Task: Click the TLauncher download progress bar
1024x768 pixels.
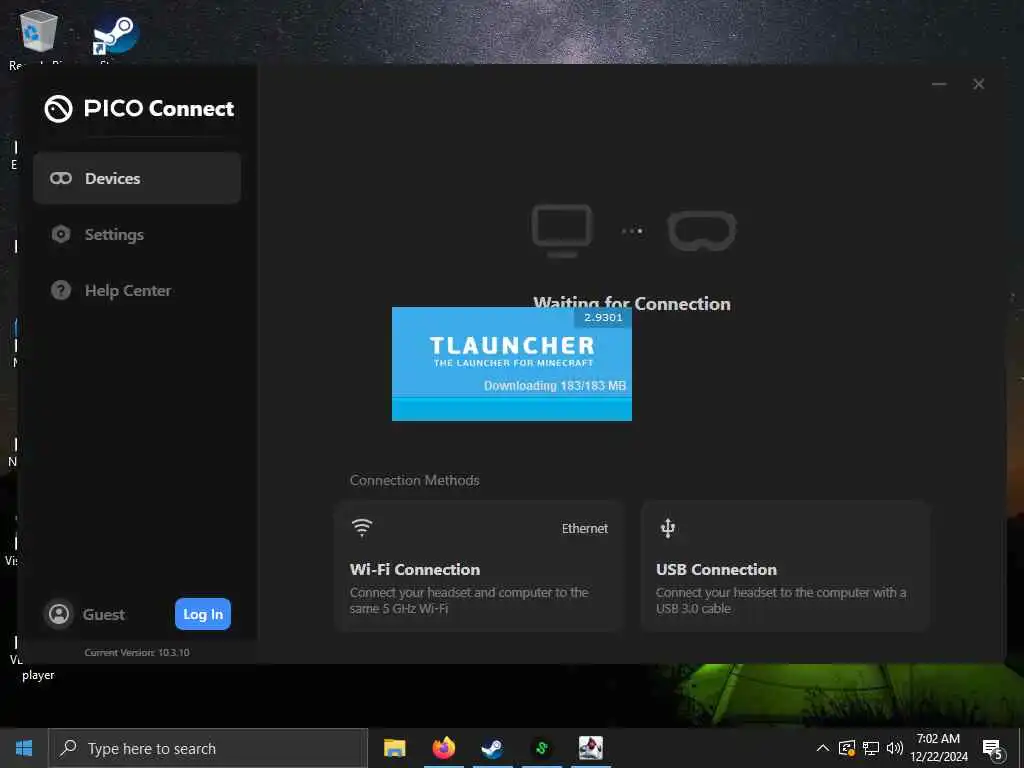Action: pos(512,408)
